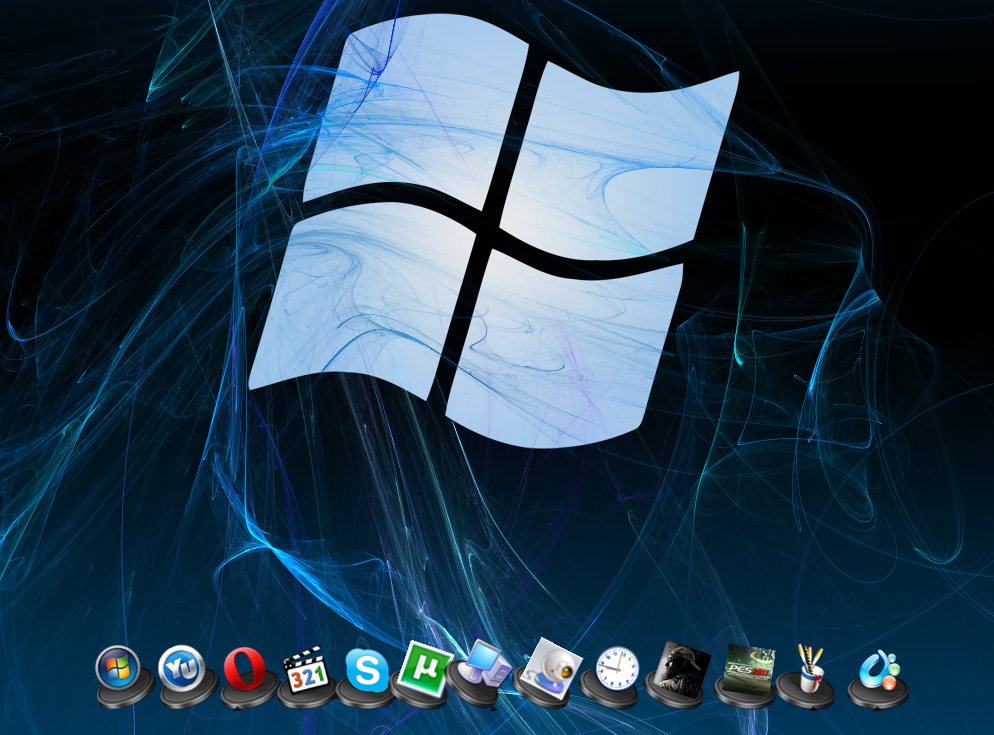Open the paint brushes cup icon

click(x=810, y=668)
